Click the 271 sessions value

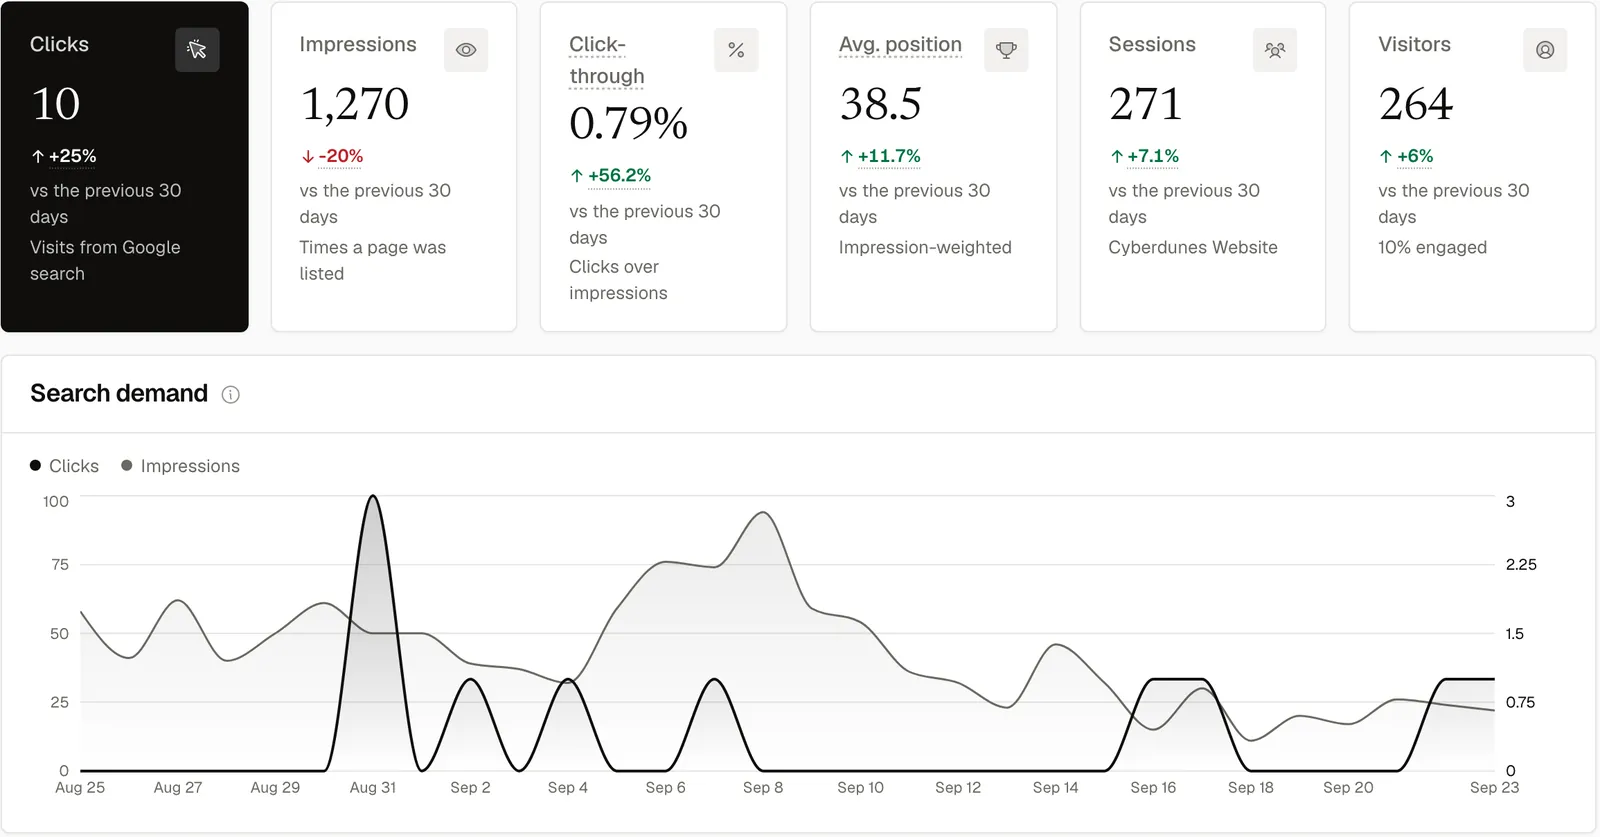tap(1145, 104)
